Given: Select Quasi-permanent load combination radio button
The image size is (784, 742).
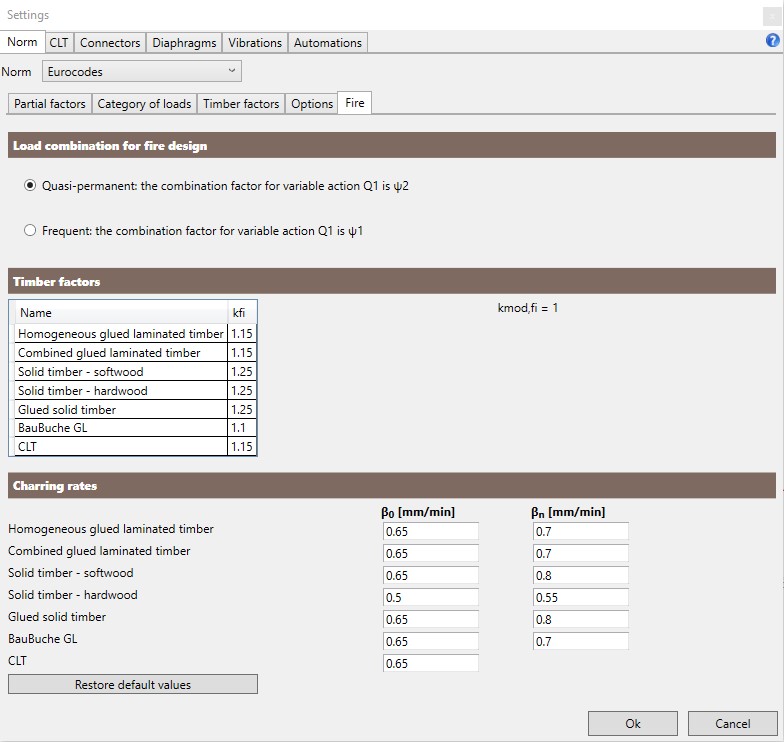Looking at the screenshot, I should point(30,186).
